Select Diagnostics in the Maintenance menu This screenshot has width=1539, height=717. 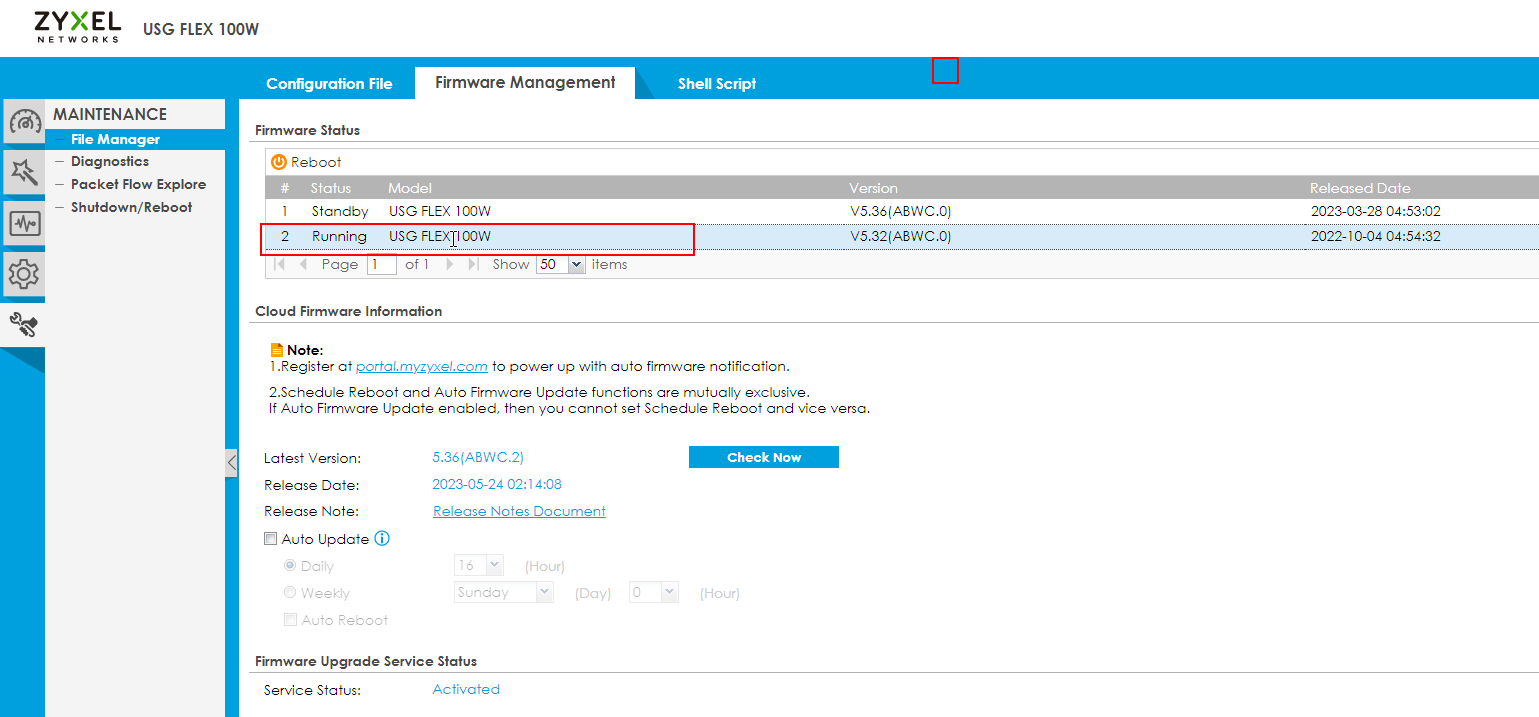click(x=109, y=161)
